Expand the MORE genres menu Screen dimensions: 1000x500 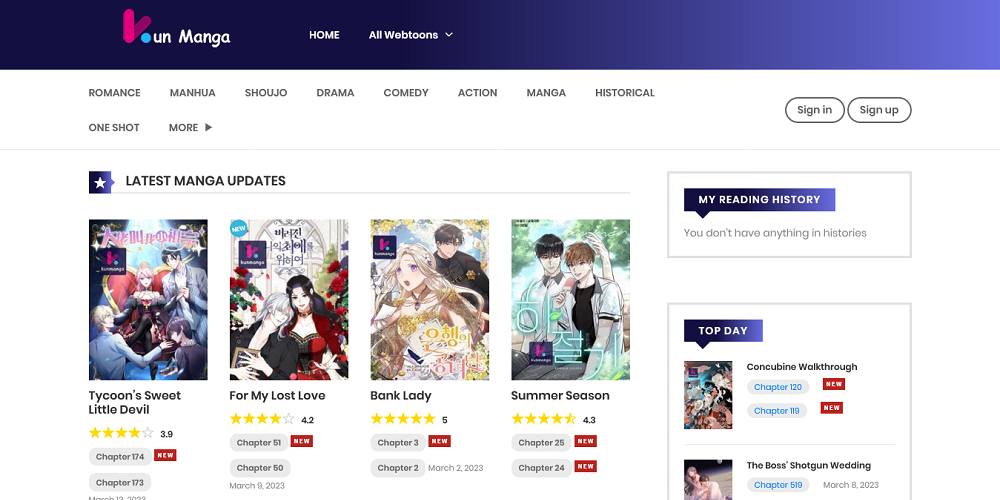[x=190, y=128]
